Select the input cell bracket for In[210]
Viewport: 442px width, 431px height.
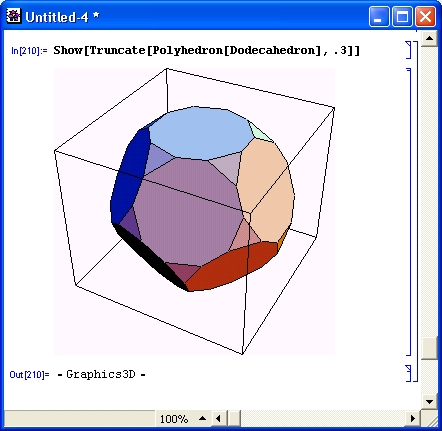click(x=409, y=50)
